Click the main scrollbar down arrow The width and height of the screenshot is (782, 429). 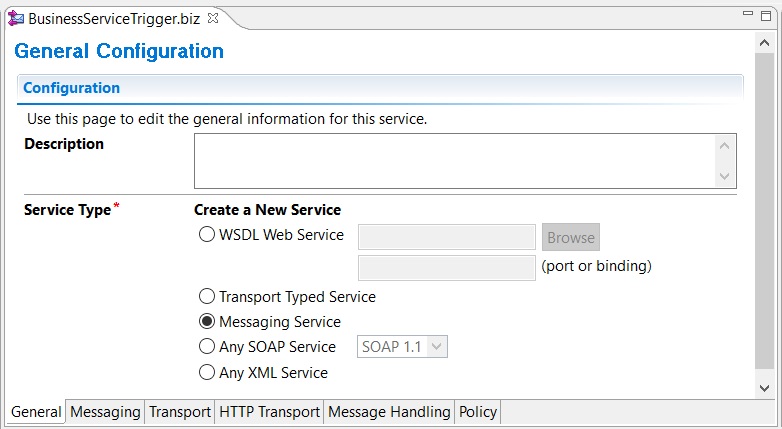point(764,388)
